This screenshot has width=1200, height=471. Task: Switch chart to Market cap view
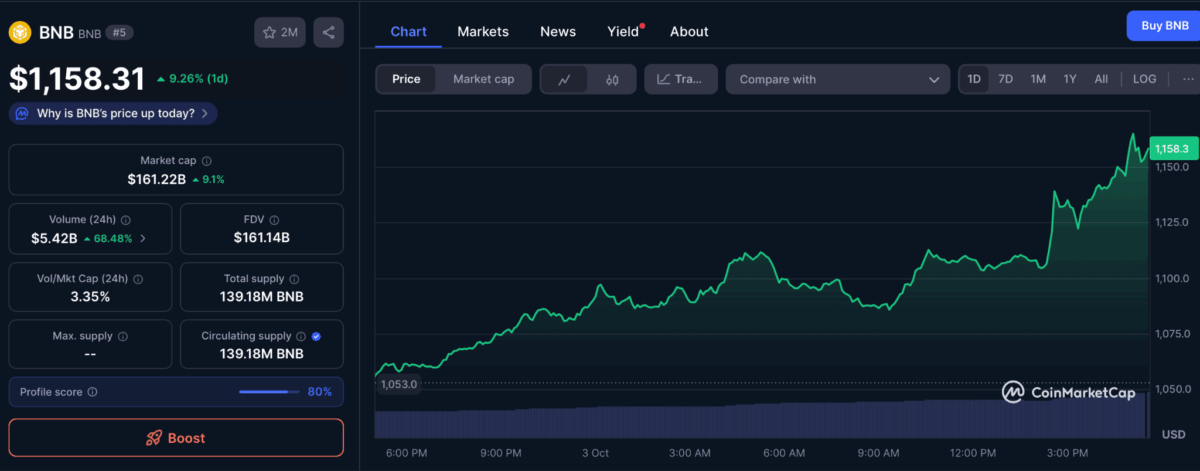(483, 79)
